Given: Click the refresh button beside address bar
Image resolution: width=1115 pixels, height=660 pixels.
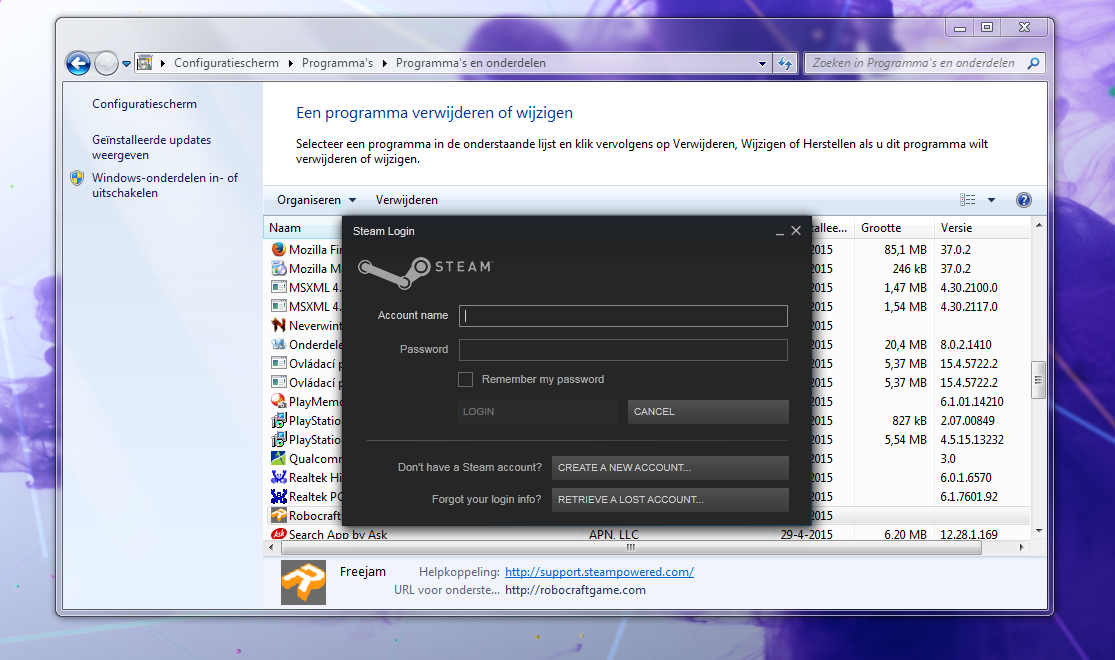Looking at the screenshot, I should [x=785, y=63].
